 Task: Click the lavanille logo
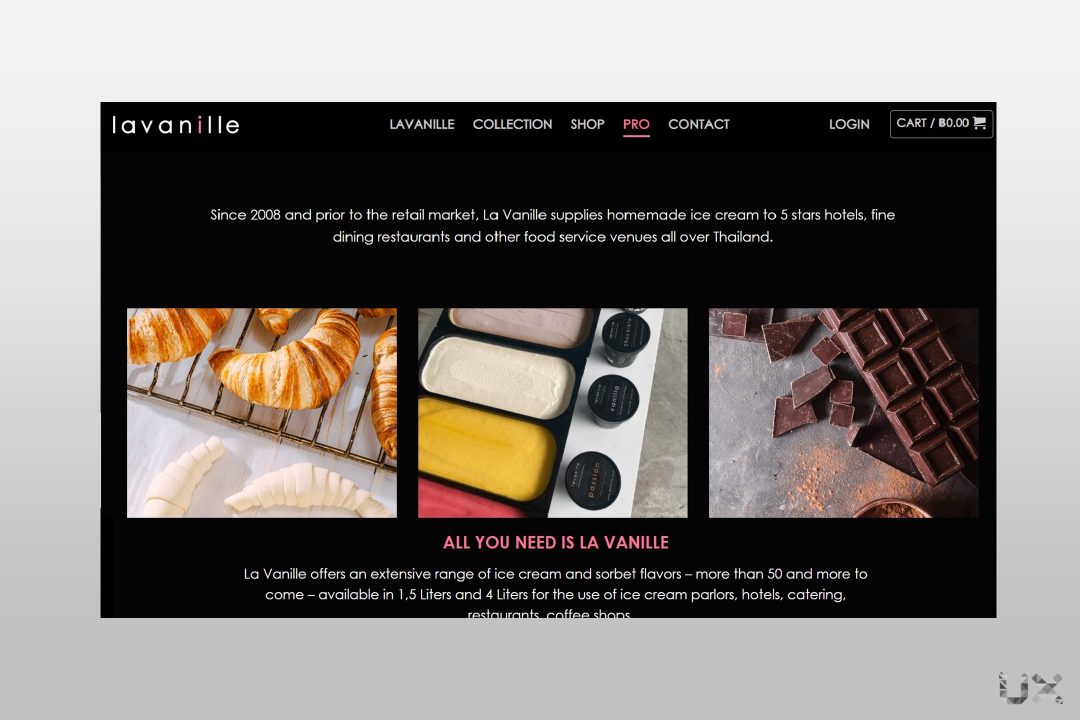(x=176, y=125)
